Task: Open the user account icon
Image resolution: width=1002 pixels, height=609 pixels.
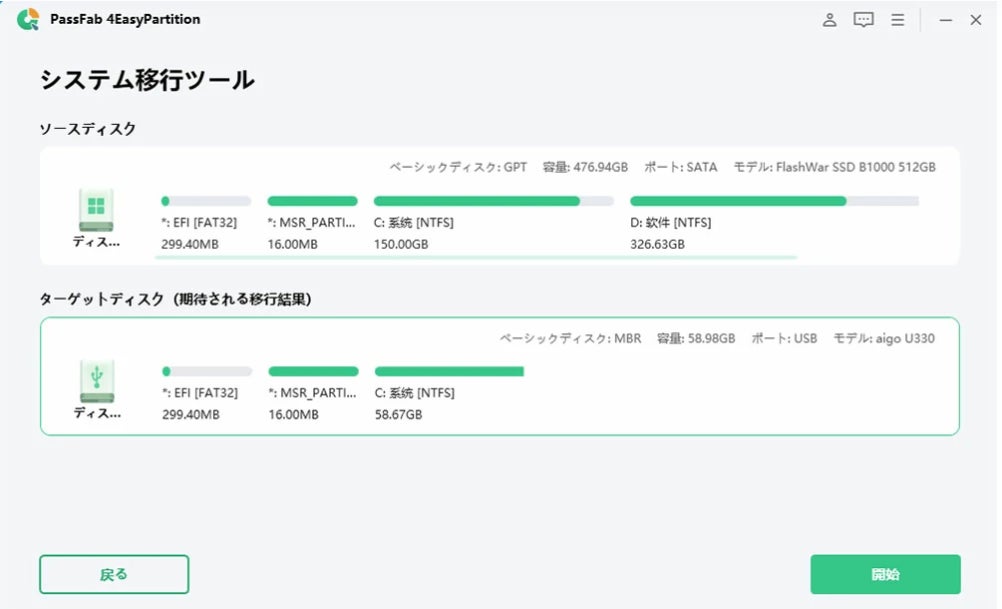Action: tap(829, 19)
